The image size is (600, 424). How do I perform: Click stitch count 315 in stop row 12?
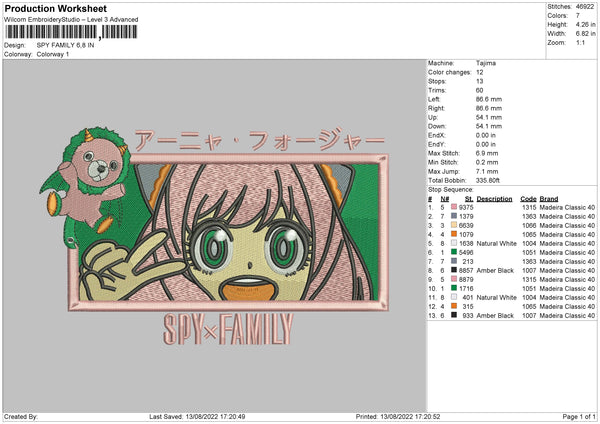tap(468, 307)
